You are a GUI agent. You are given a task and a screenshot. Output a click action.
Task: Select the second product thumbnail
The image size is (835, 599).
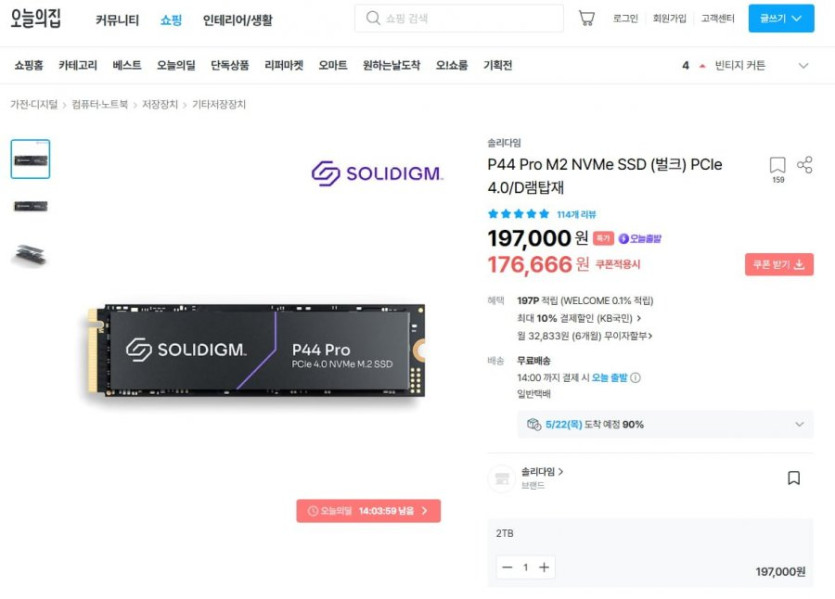(x=30, y=206)
